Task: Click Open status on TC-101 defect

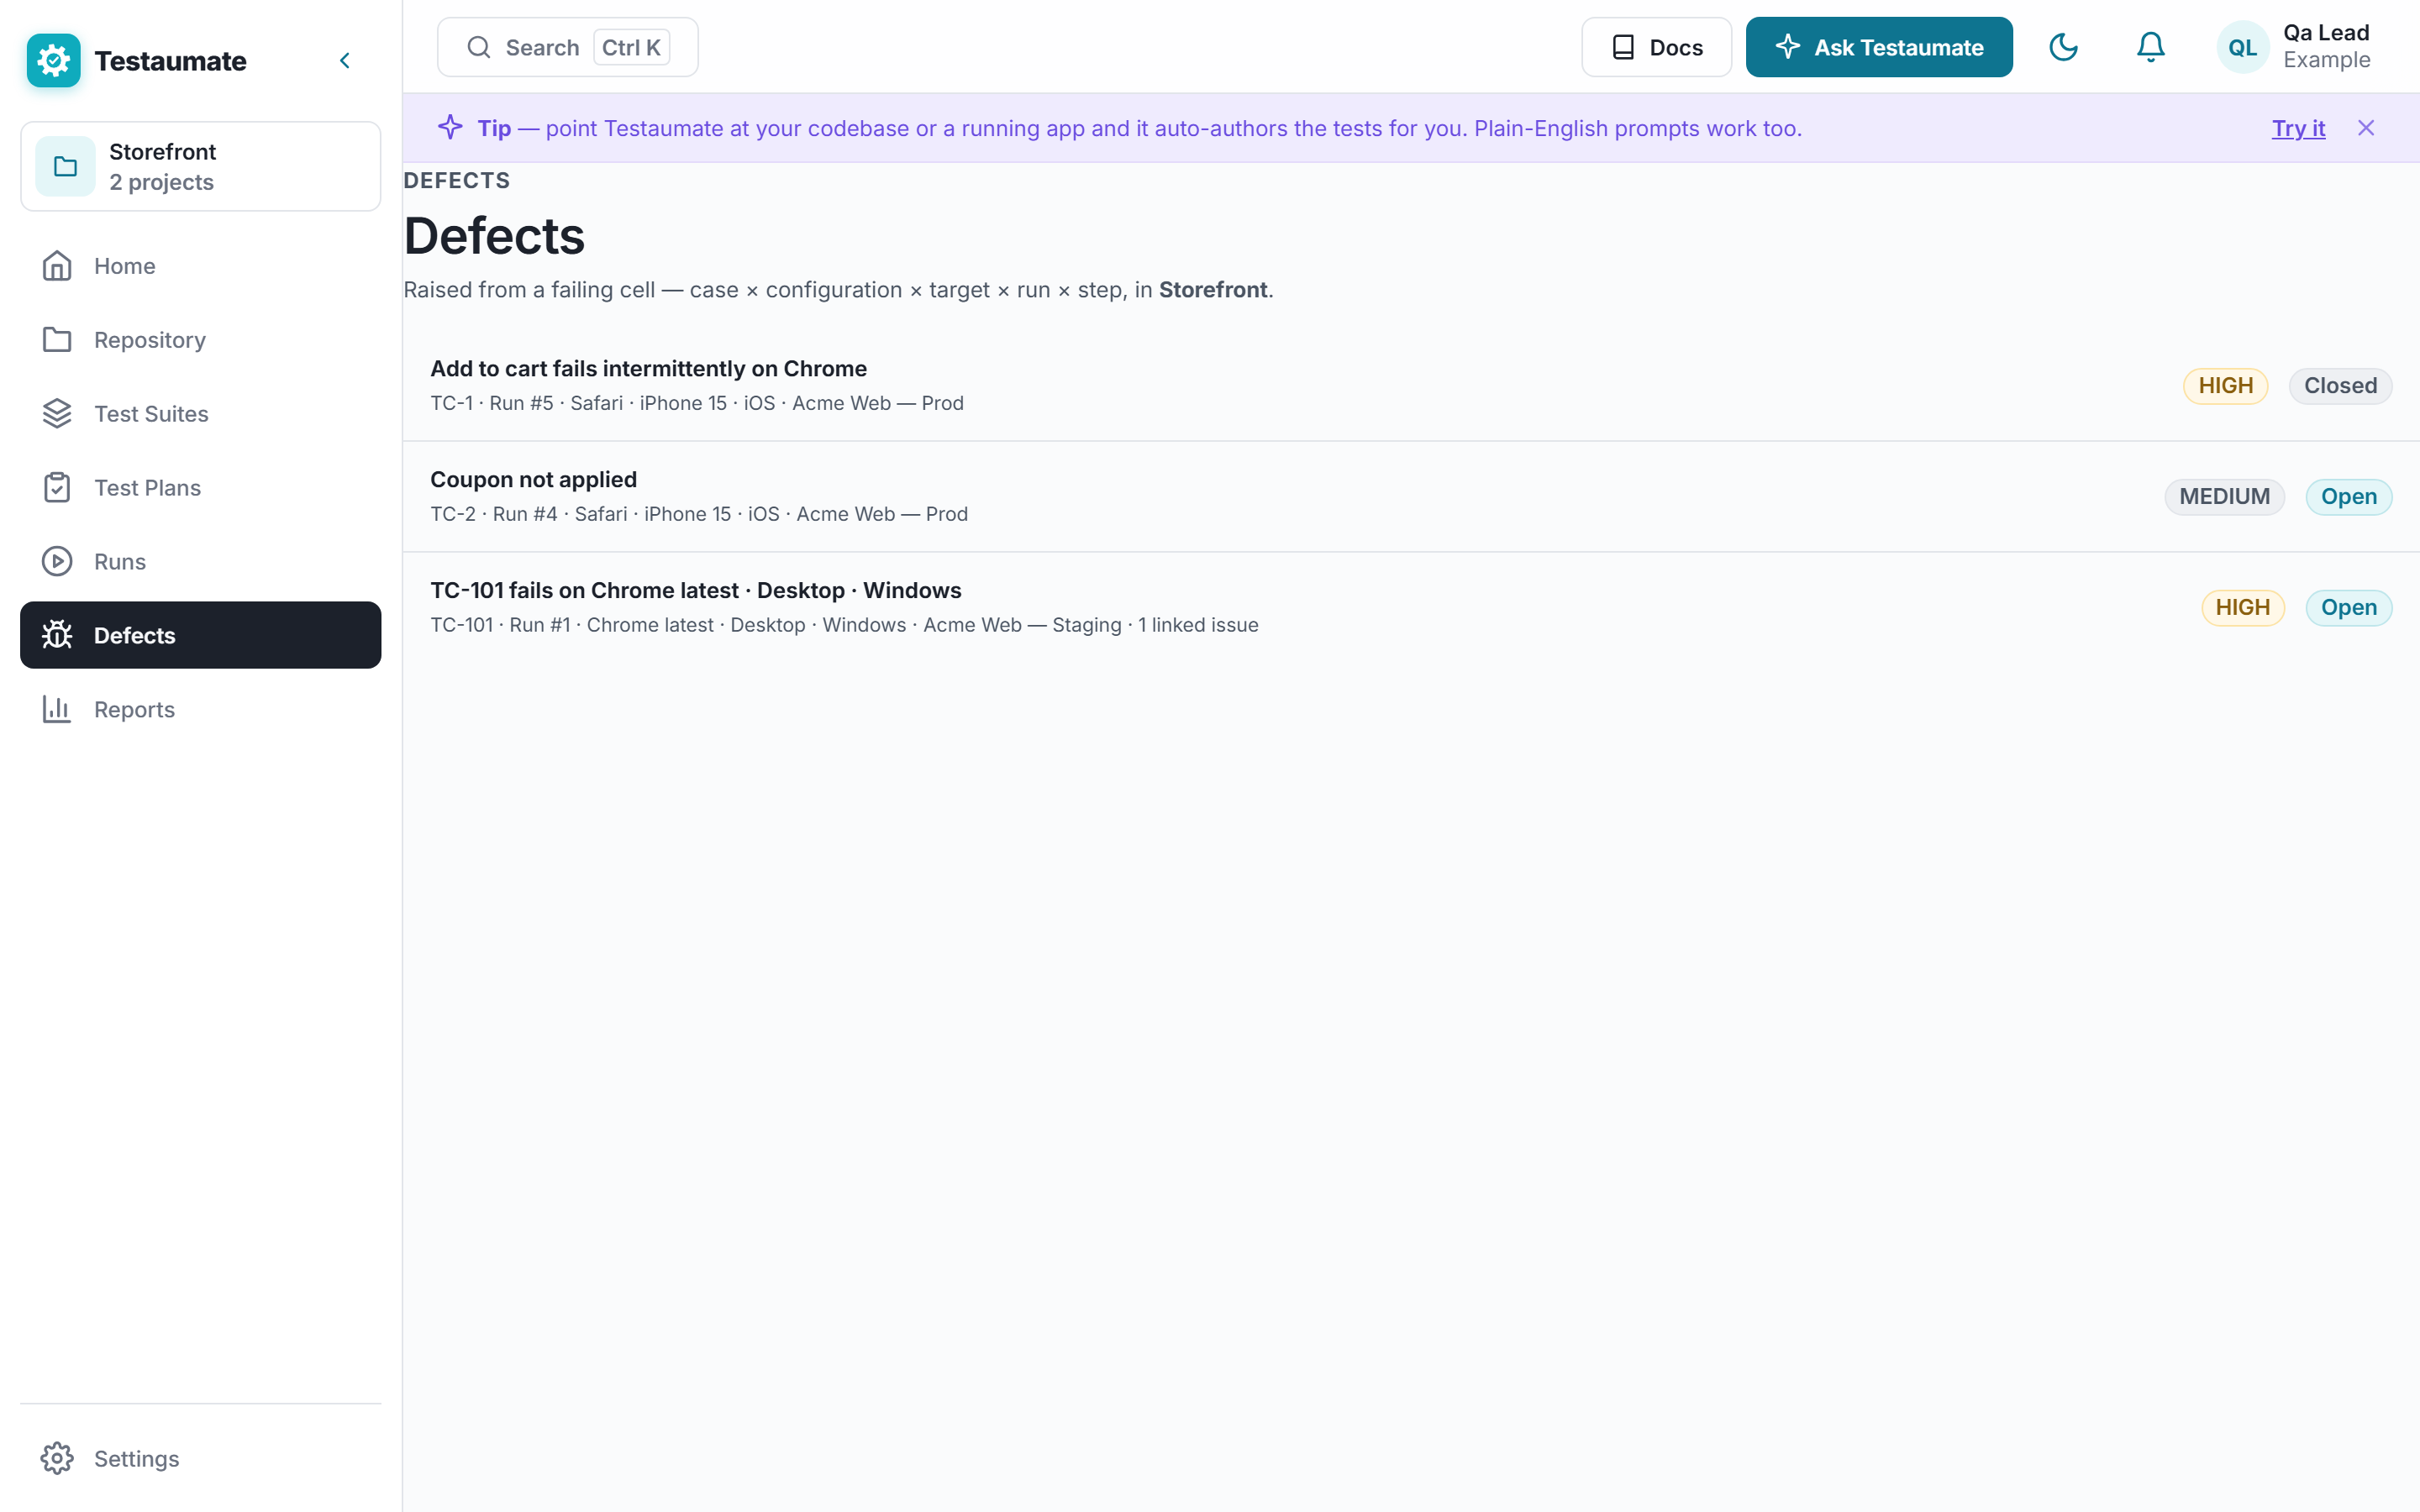Action: point(2348,608)
